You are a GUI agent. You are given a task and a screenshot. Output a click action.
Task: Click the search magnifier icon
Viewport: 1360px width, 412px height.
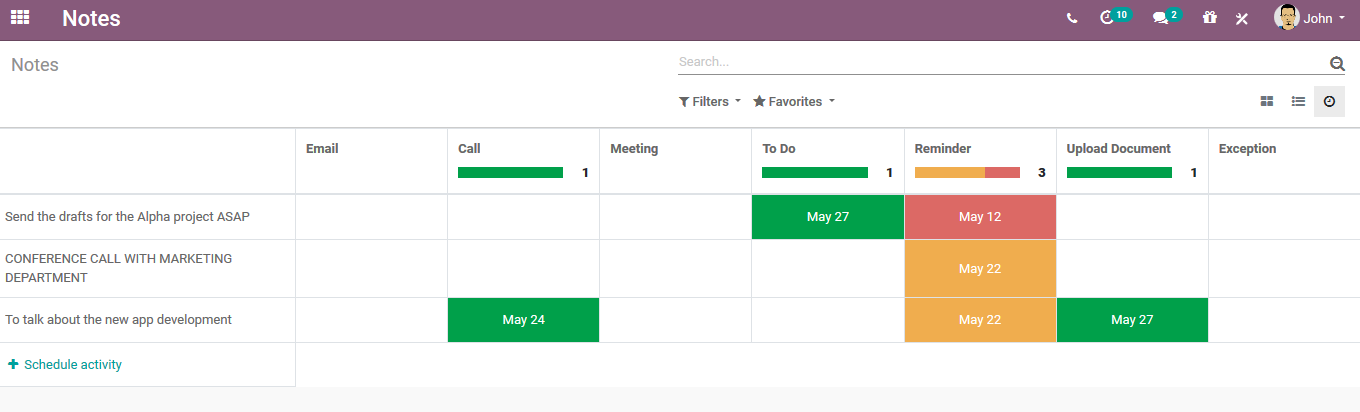tap(1337, 64)
